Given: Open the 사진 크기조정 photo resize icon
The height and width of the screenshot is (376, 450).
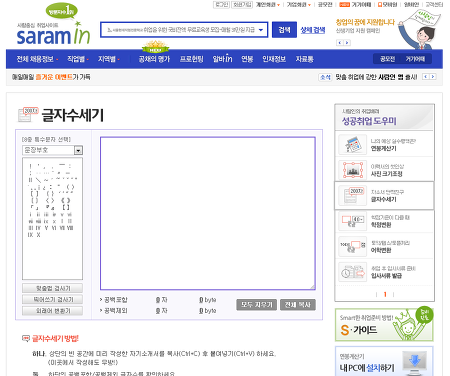Looking at the screenshot, I should [352, 170].
